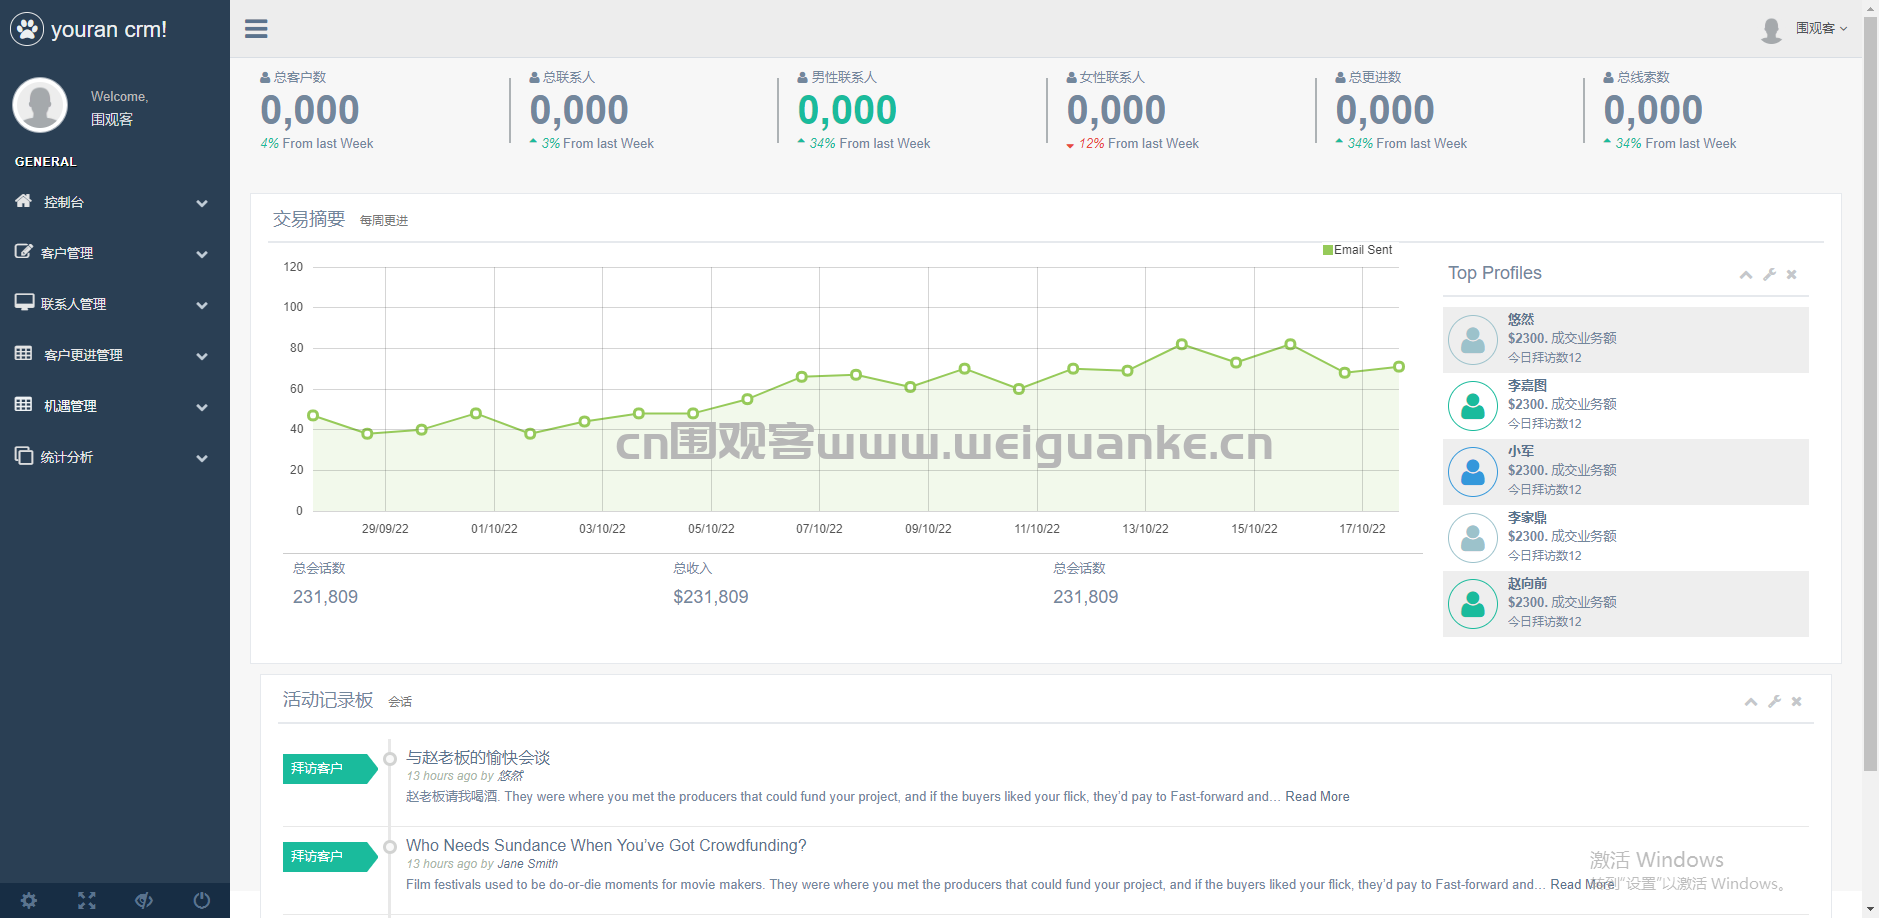Close the Top Profiles panel
Image resolution: width=1879 pixels, height=918 pixels.
coord(1792,275)
